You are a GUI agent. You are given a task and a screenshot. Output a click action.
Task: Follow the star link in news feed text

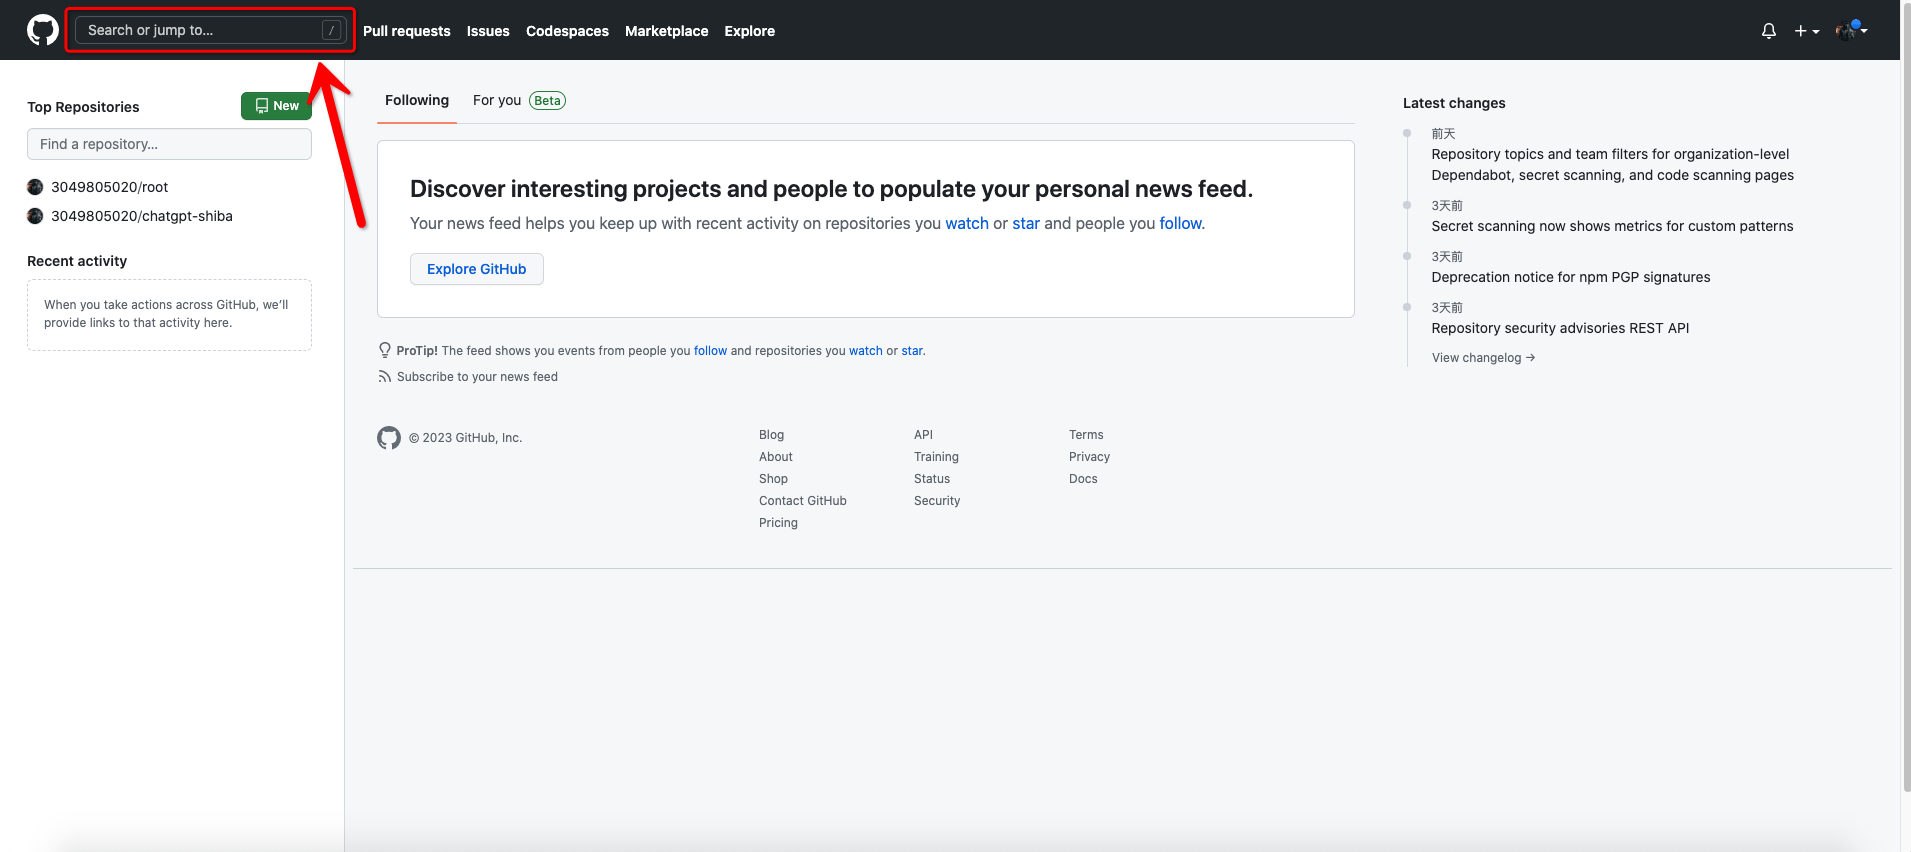[1026, 223]
